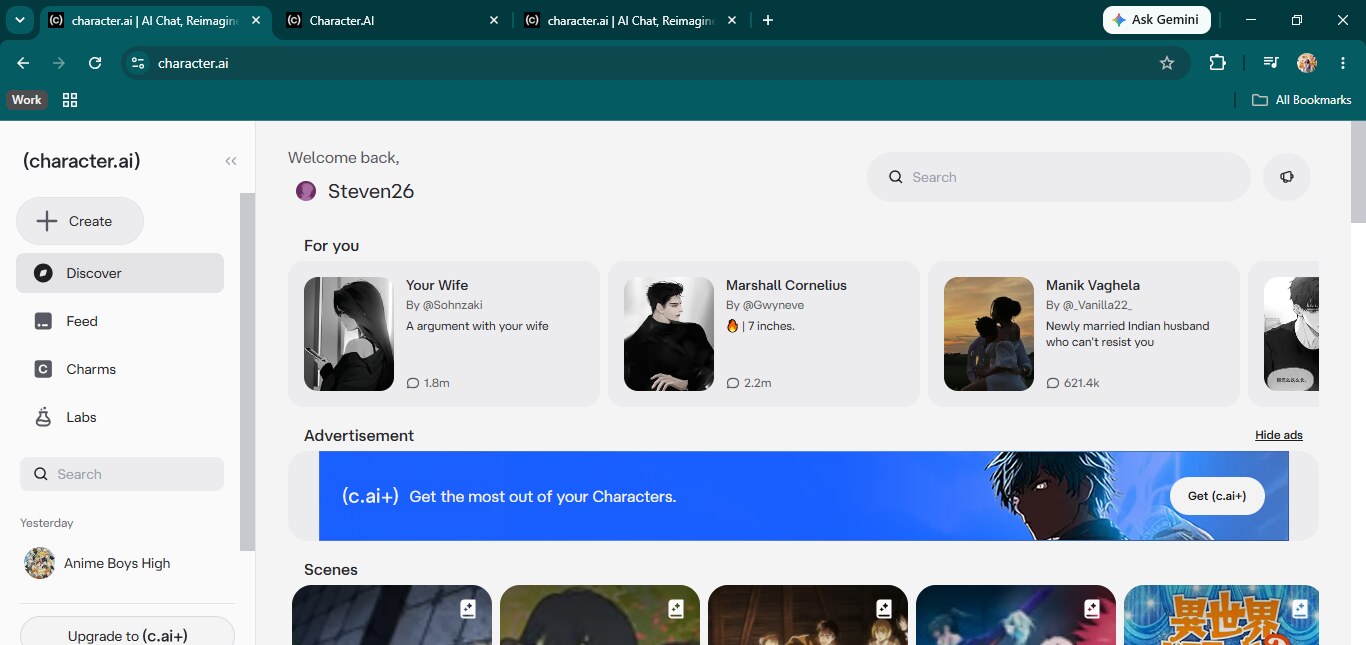
Task: Open Chrome profile avatar
Action: click(1307, 63)
